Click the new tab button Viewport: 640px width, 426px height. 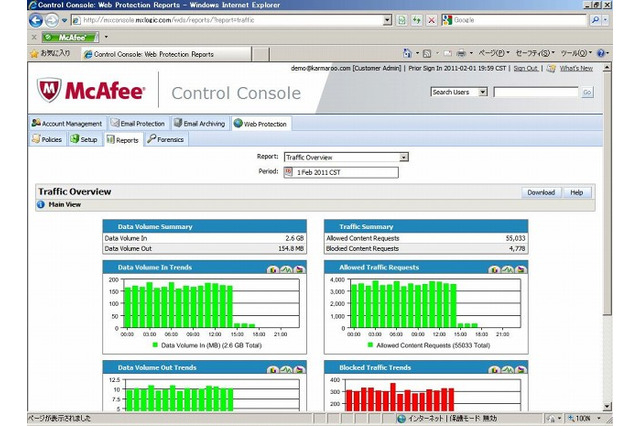coord(261,54)
